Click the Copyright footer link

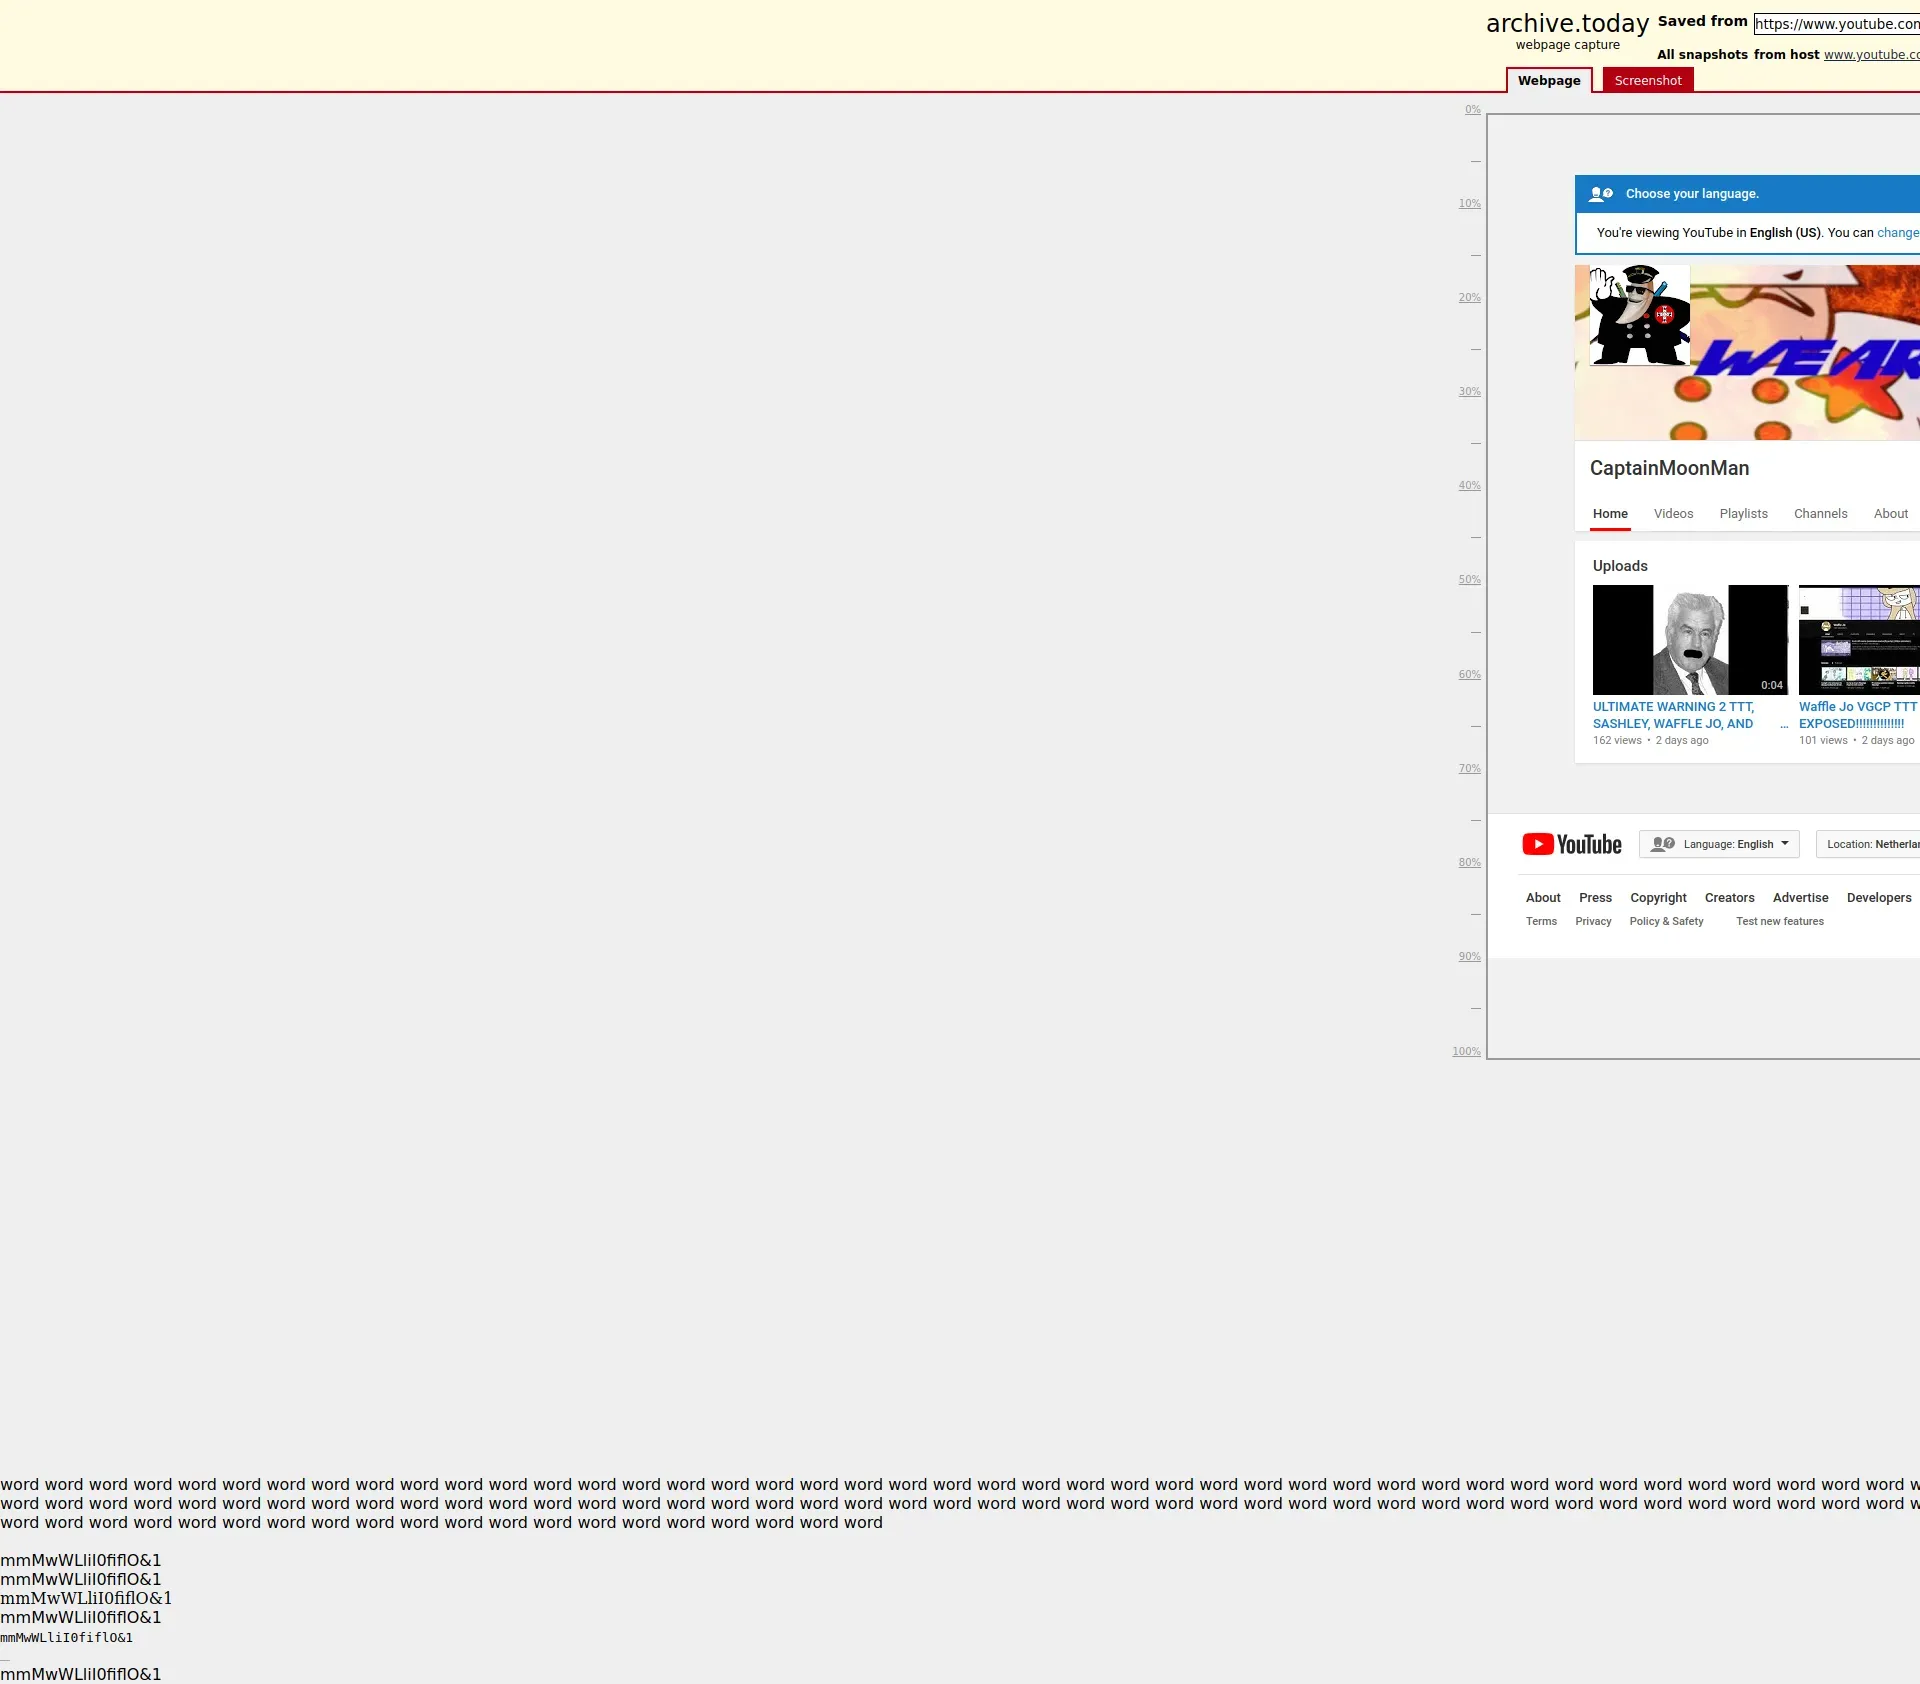[x=1658, y=898]
